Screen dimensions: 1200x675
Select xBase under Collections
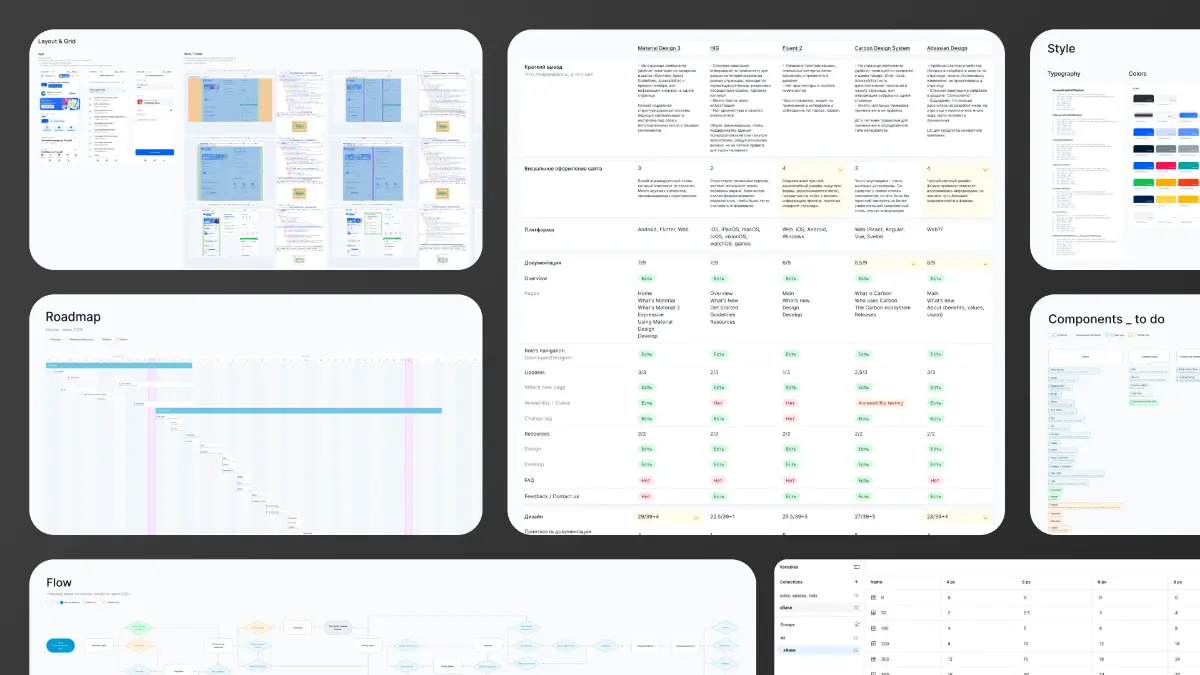click(x=818, y=607)
